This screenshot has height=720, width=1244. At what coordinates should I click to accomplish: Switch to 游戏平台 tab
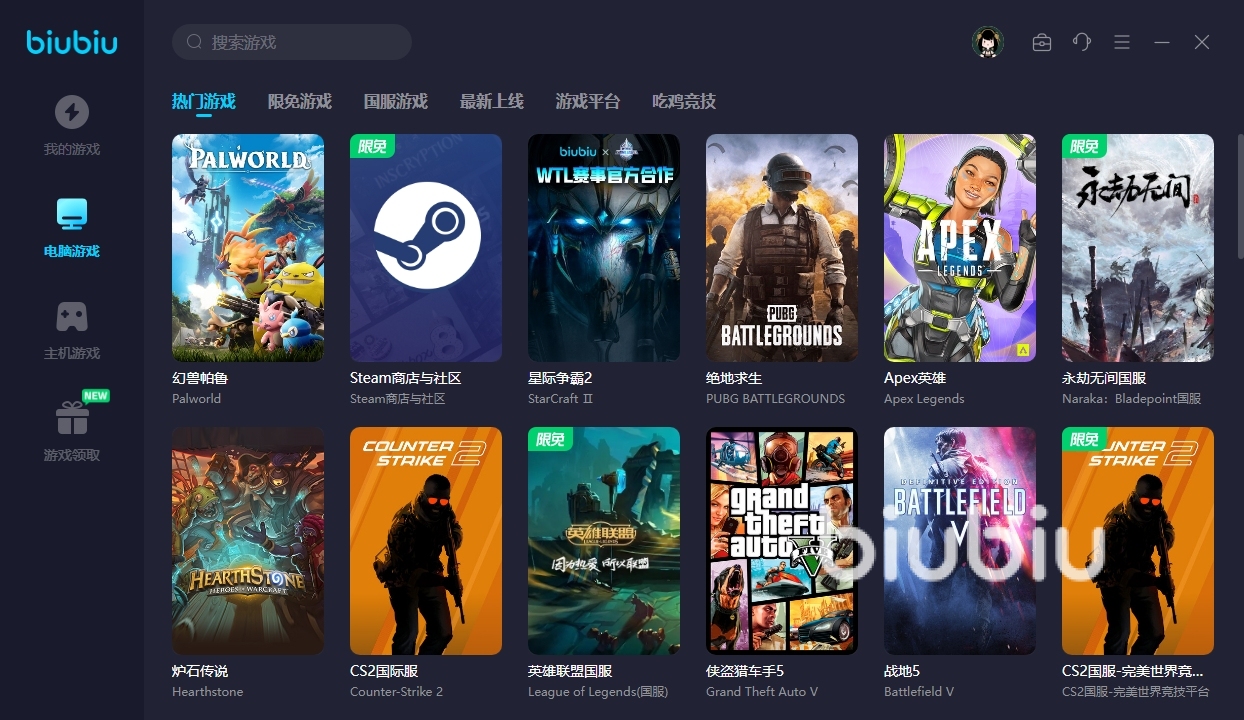pos(587,101)
